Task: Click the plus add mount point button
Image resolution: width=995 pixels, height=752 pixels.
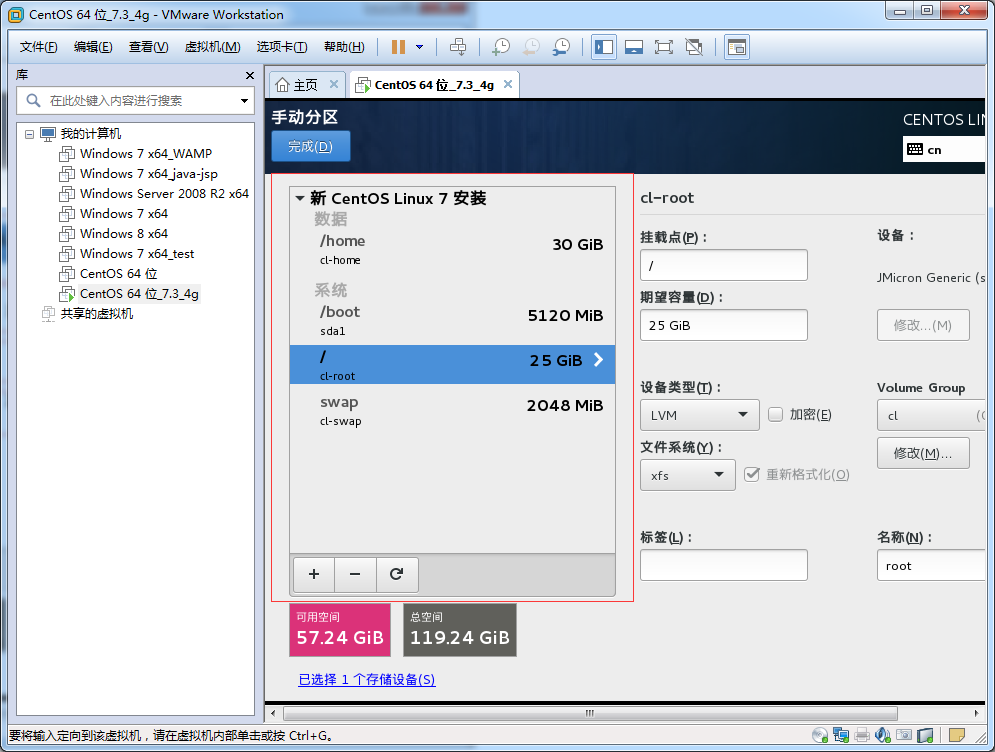Action: click(313, 574)
